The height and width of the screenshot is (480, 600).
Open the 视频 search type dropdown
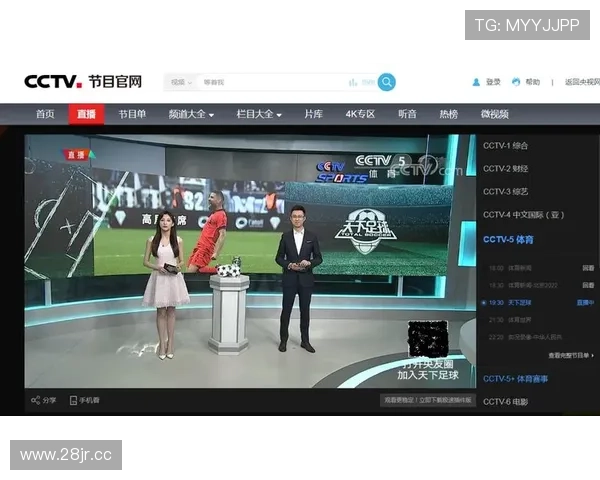(x=181, y=82)
